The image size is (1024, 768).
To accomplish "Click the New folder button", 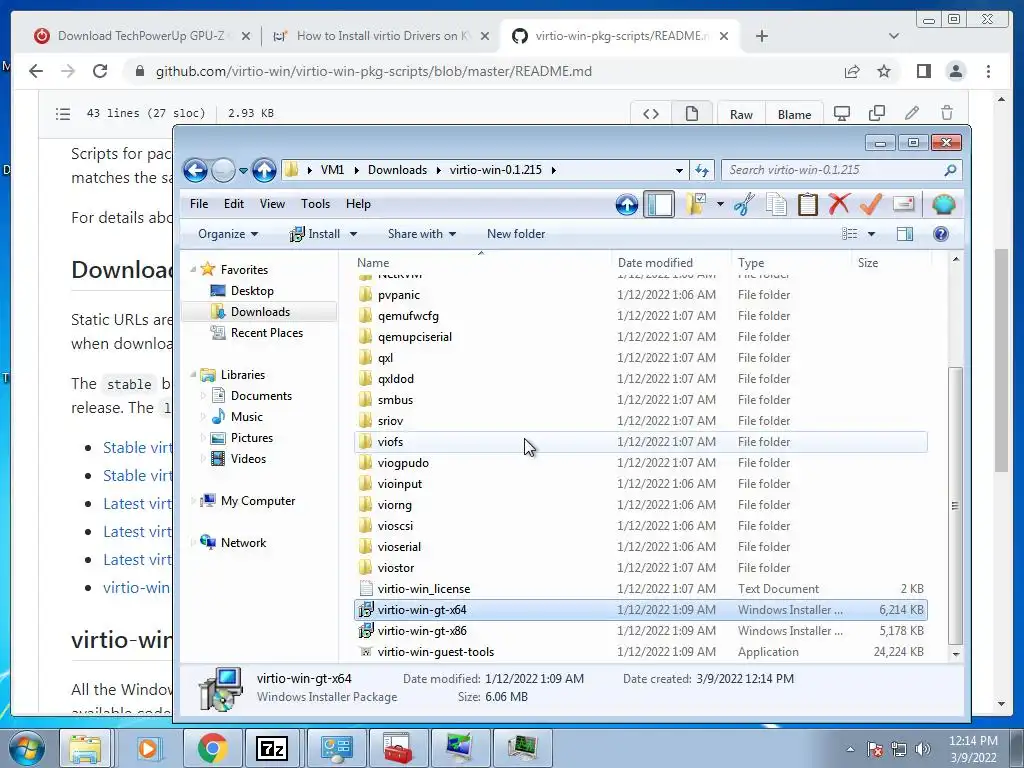I will click(516, 234).
